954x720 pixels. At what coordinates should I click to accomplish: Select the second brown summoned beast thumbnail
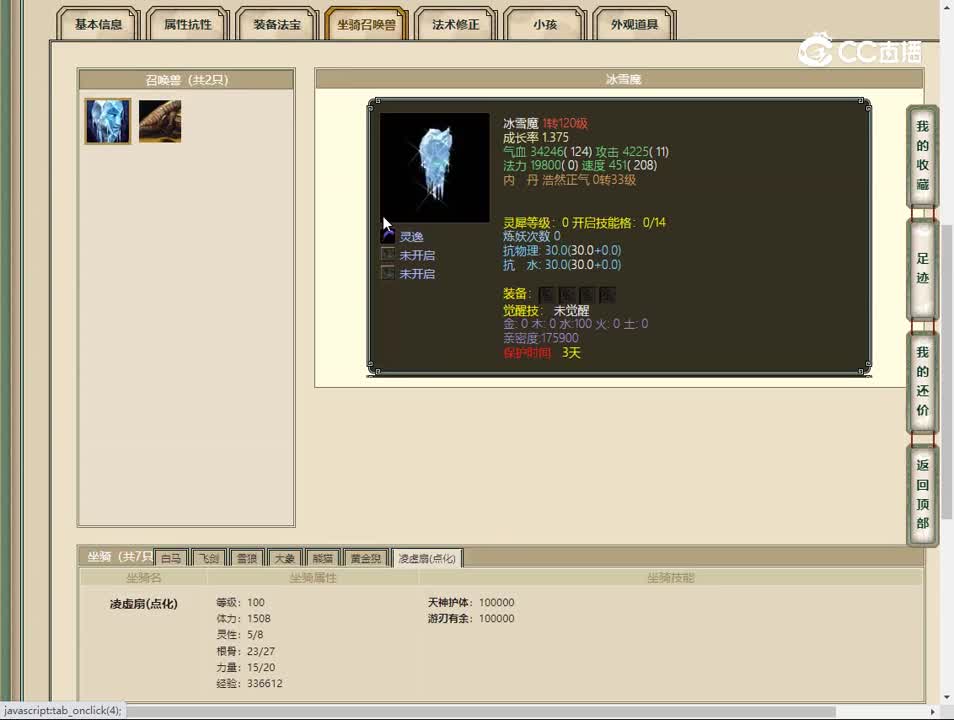coord(160,121)
